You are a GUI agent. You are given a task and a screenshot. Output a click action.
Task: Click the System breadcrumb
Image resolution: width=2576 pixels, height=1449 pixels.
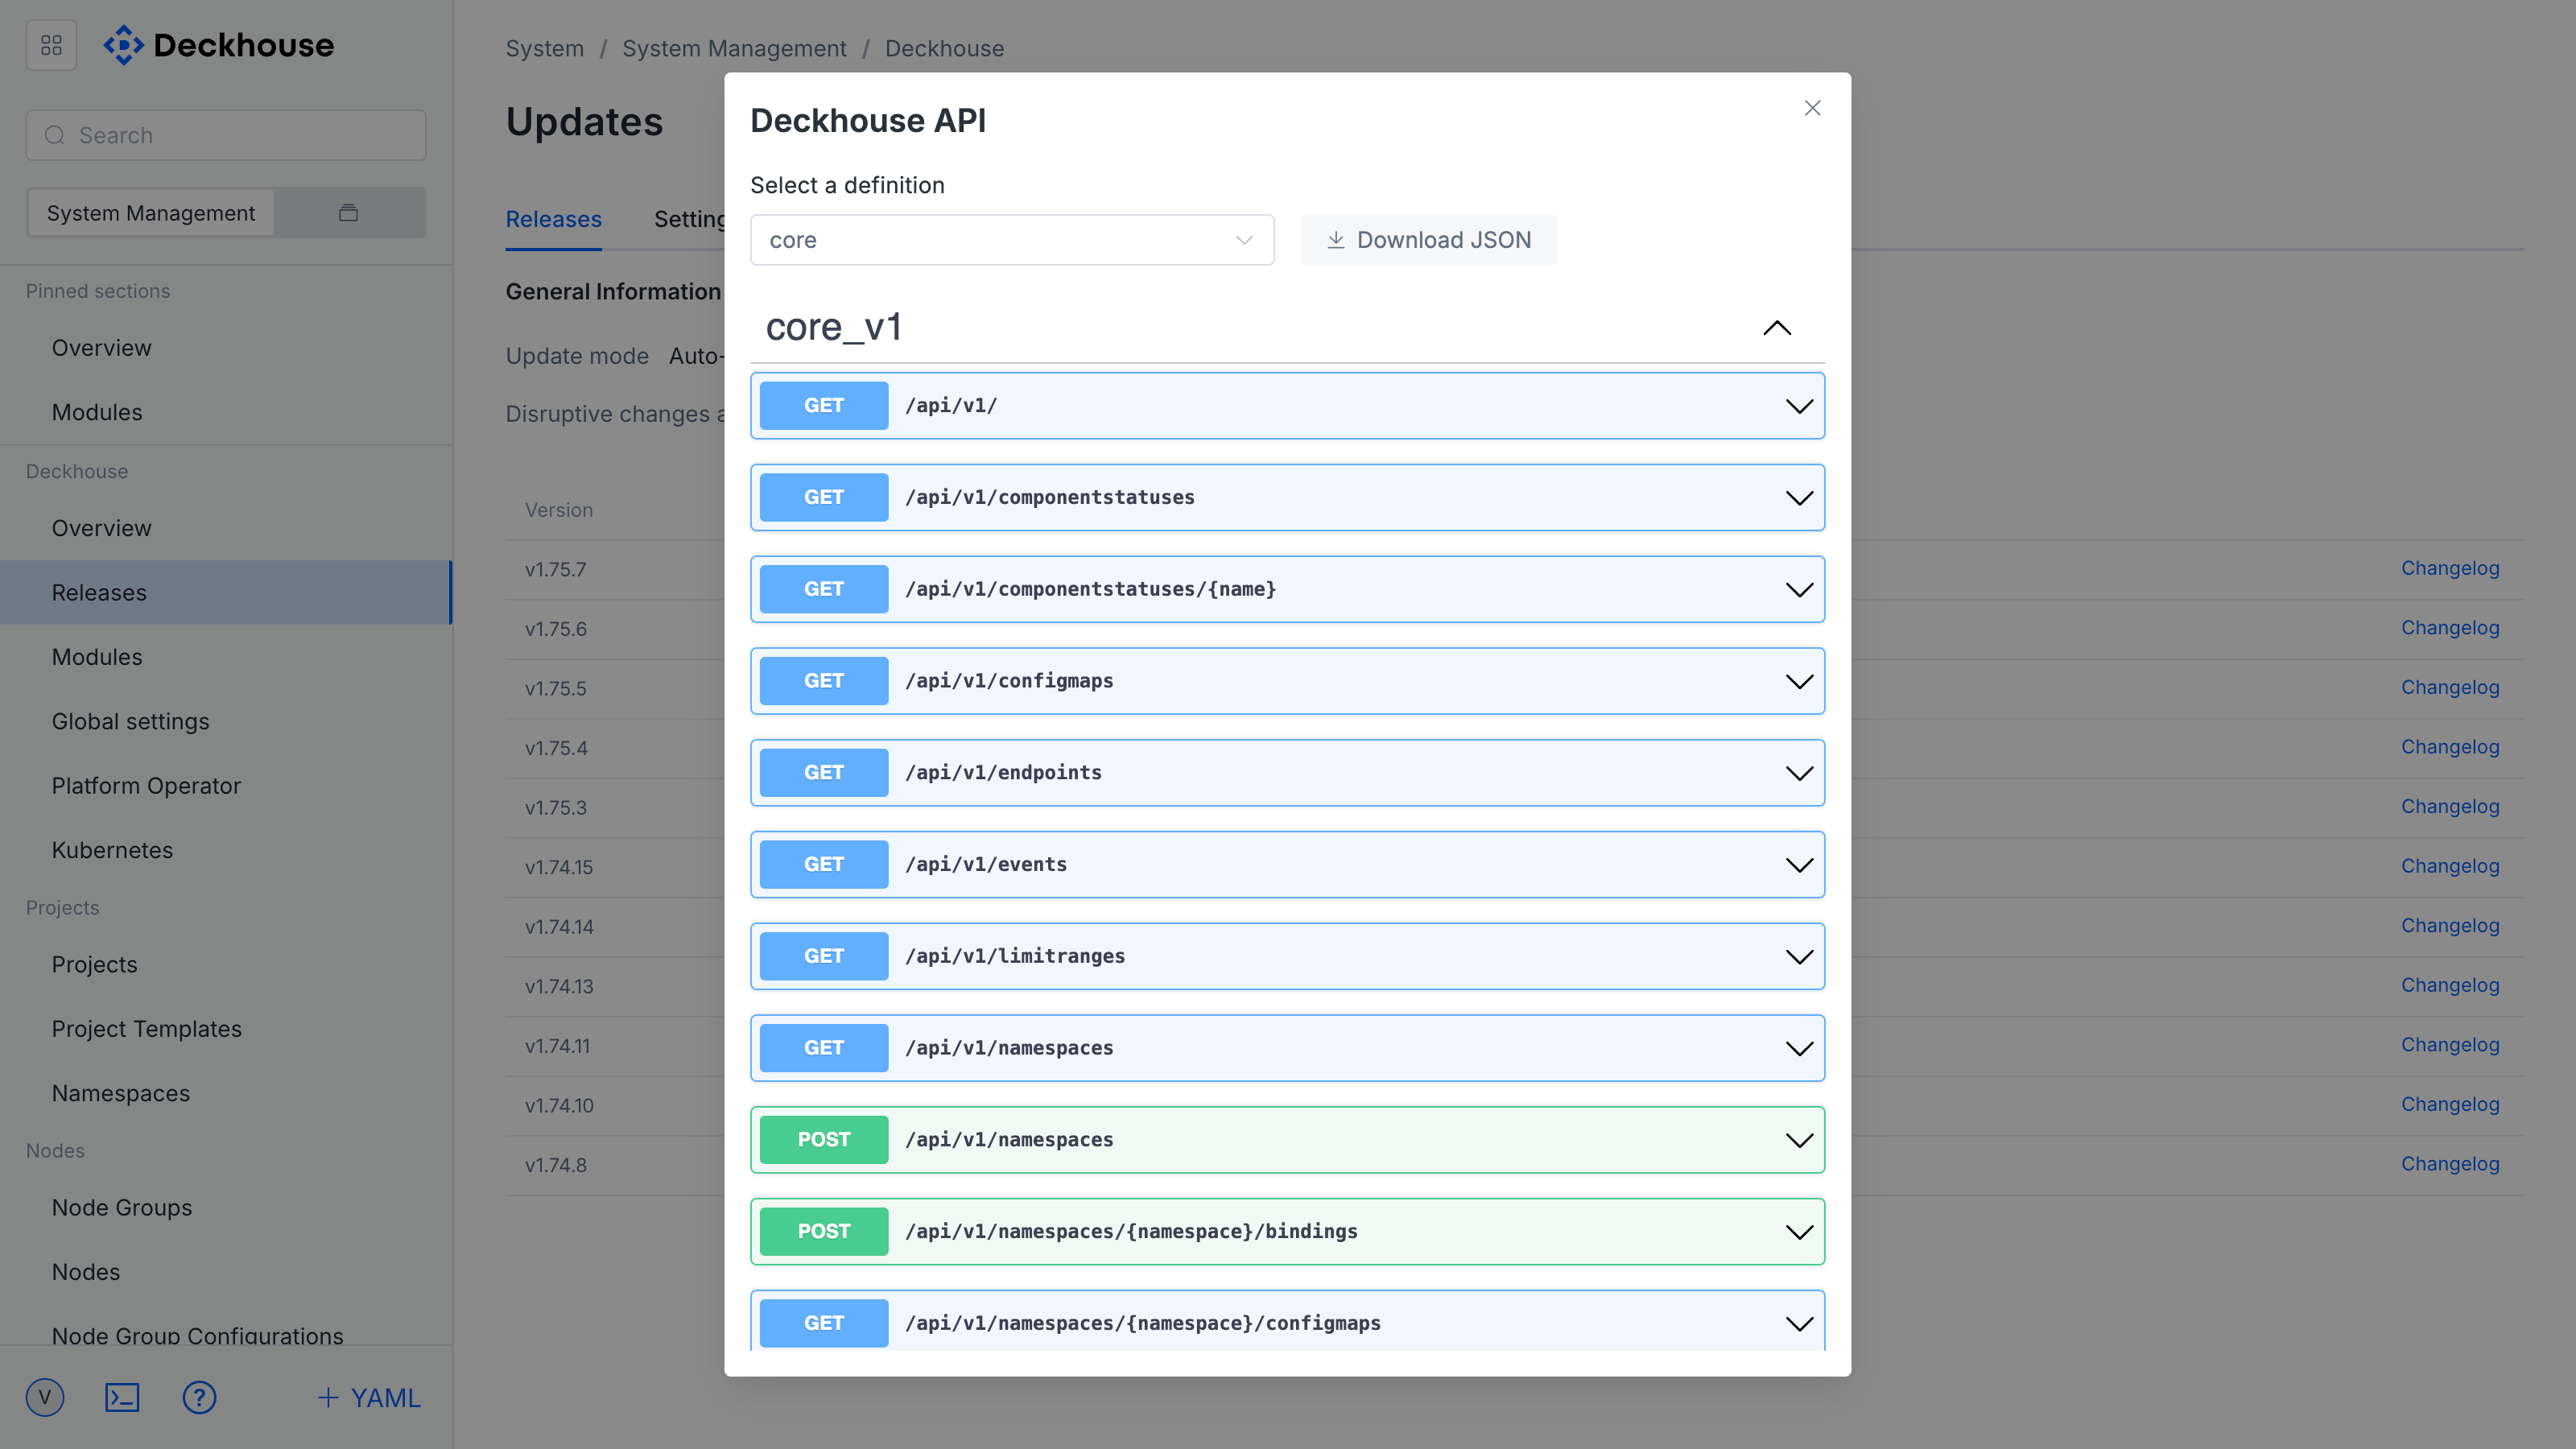[x=544, y=48]
